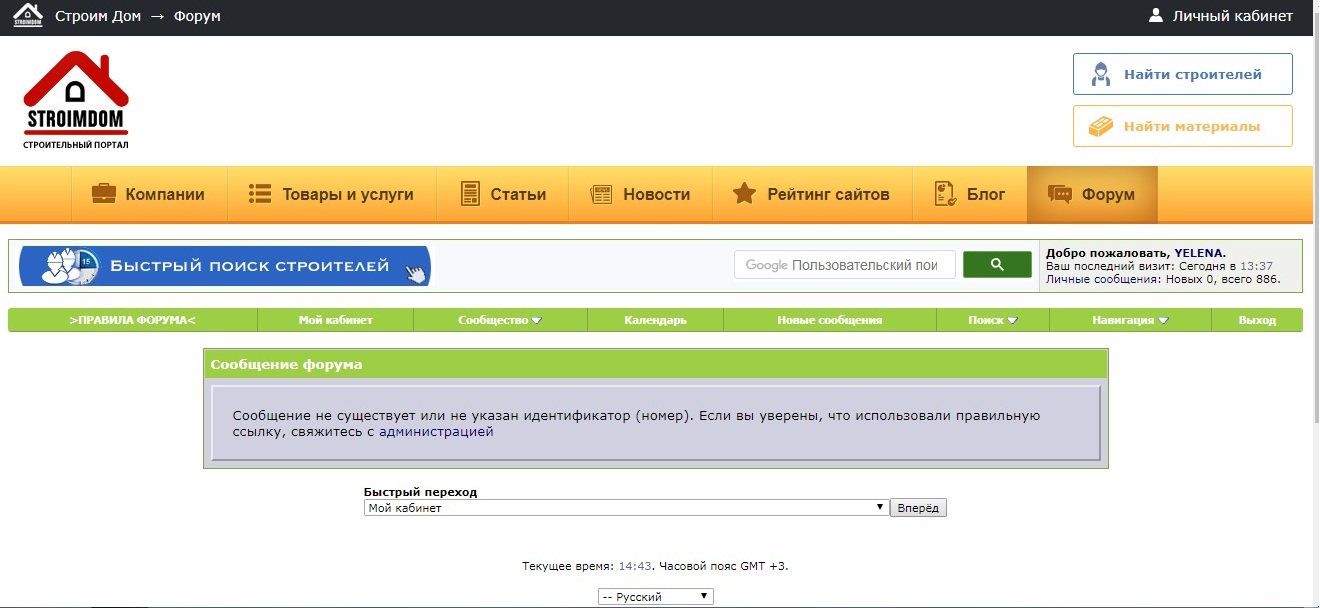Click the Google custom search input field

click(845, 265)
